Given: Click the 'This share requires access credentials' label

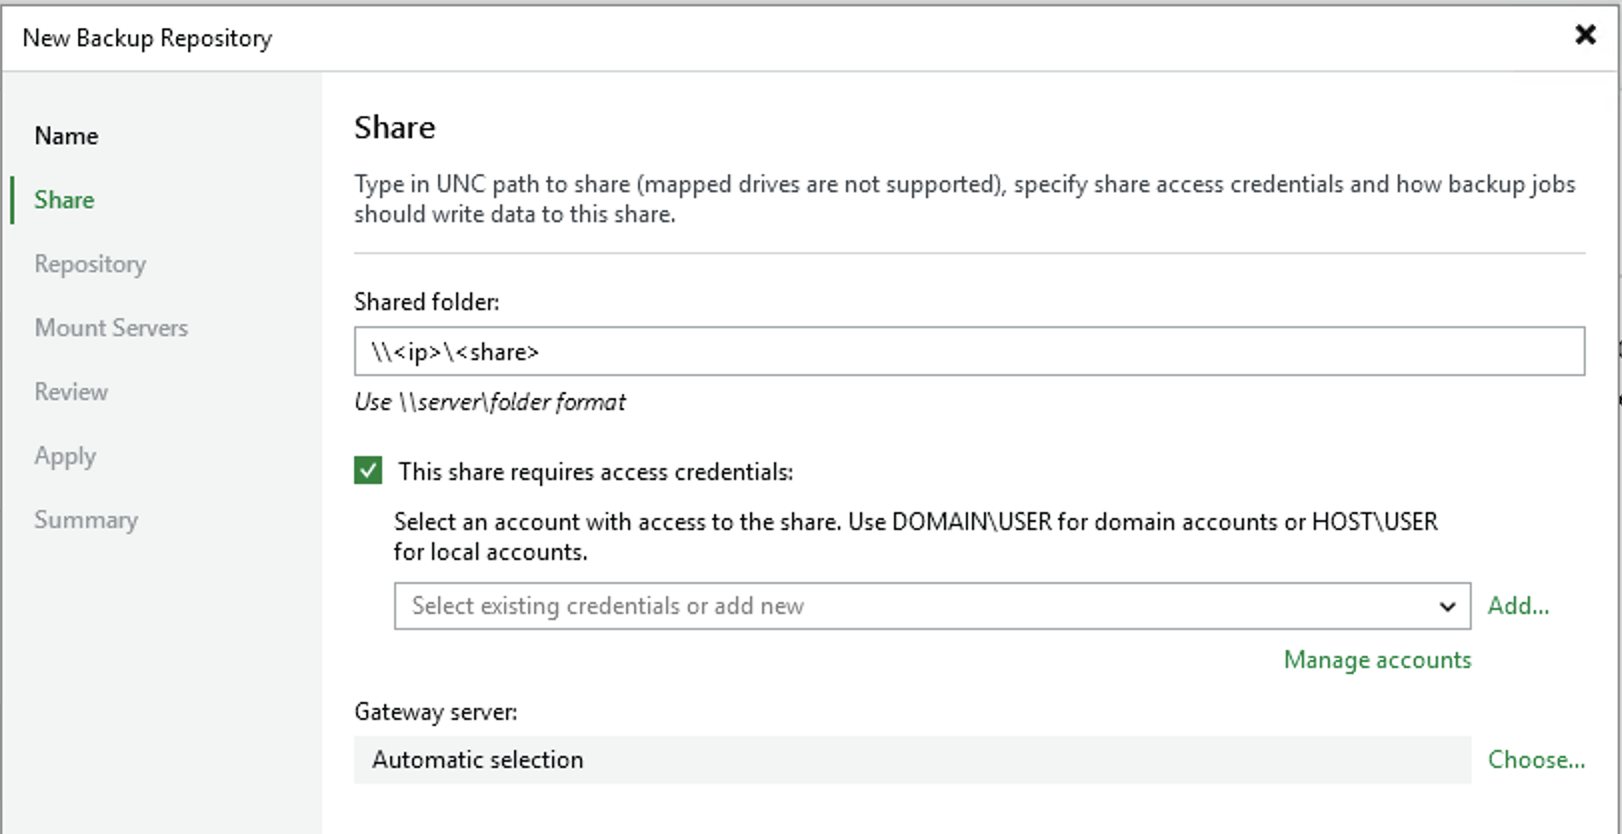Looking at the screenshot, I should (595, 472).
